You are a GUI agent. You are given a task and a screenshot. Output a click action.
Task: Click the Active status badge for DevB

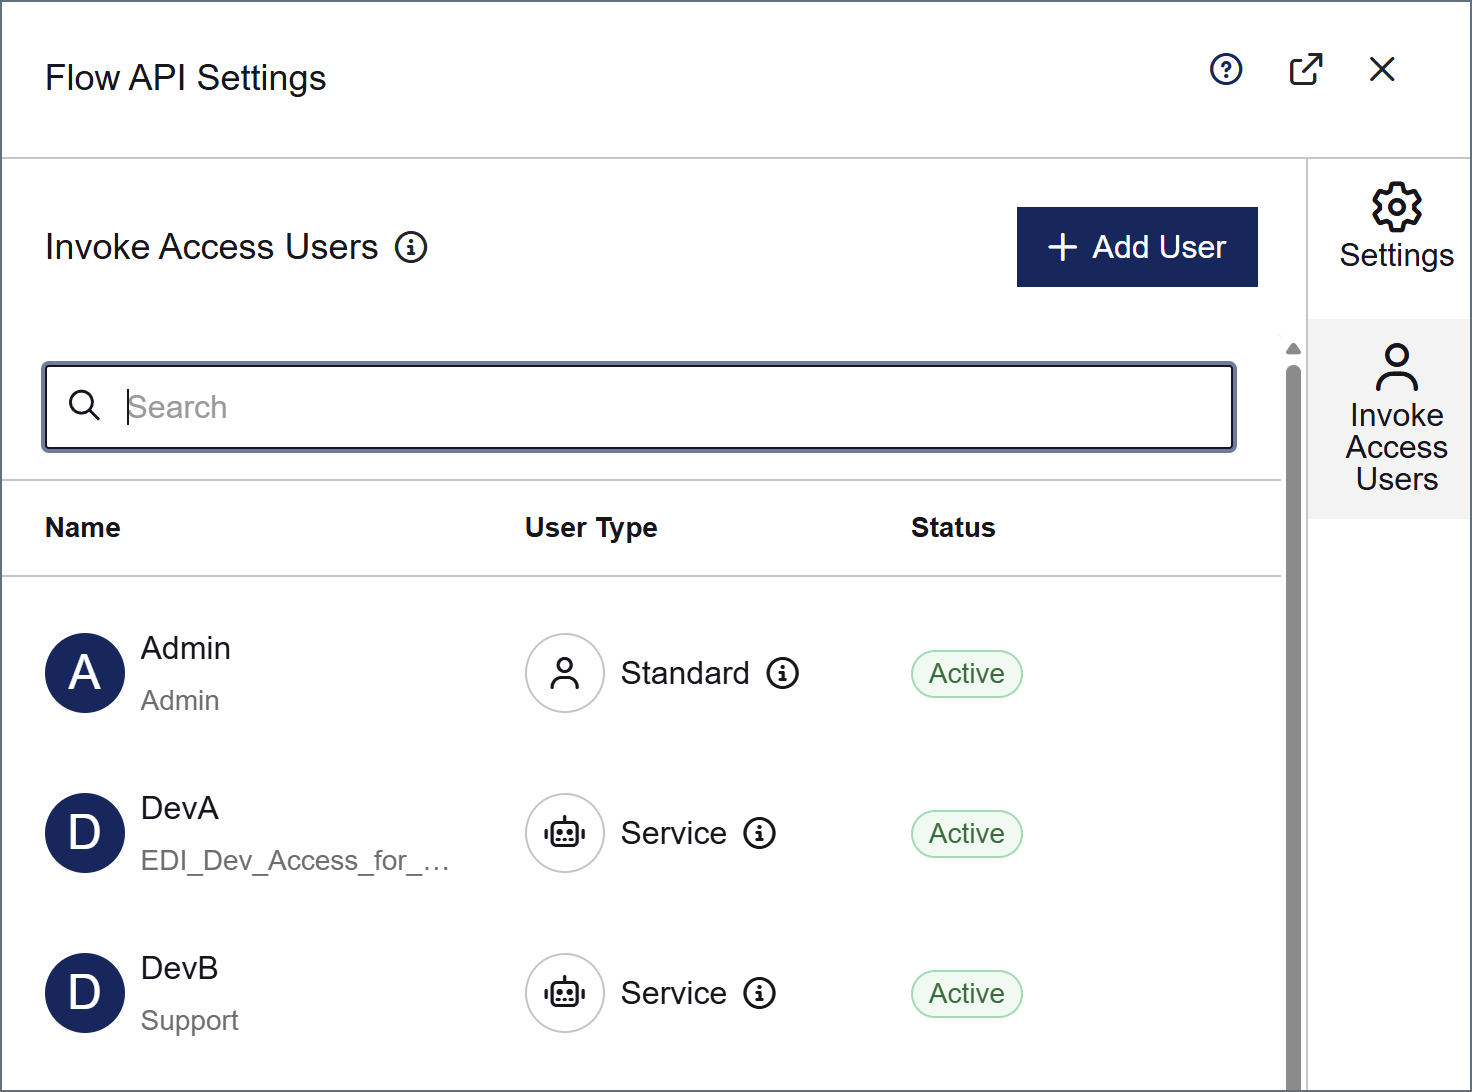tap(967, 994)
